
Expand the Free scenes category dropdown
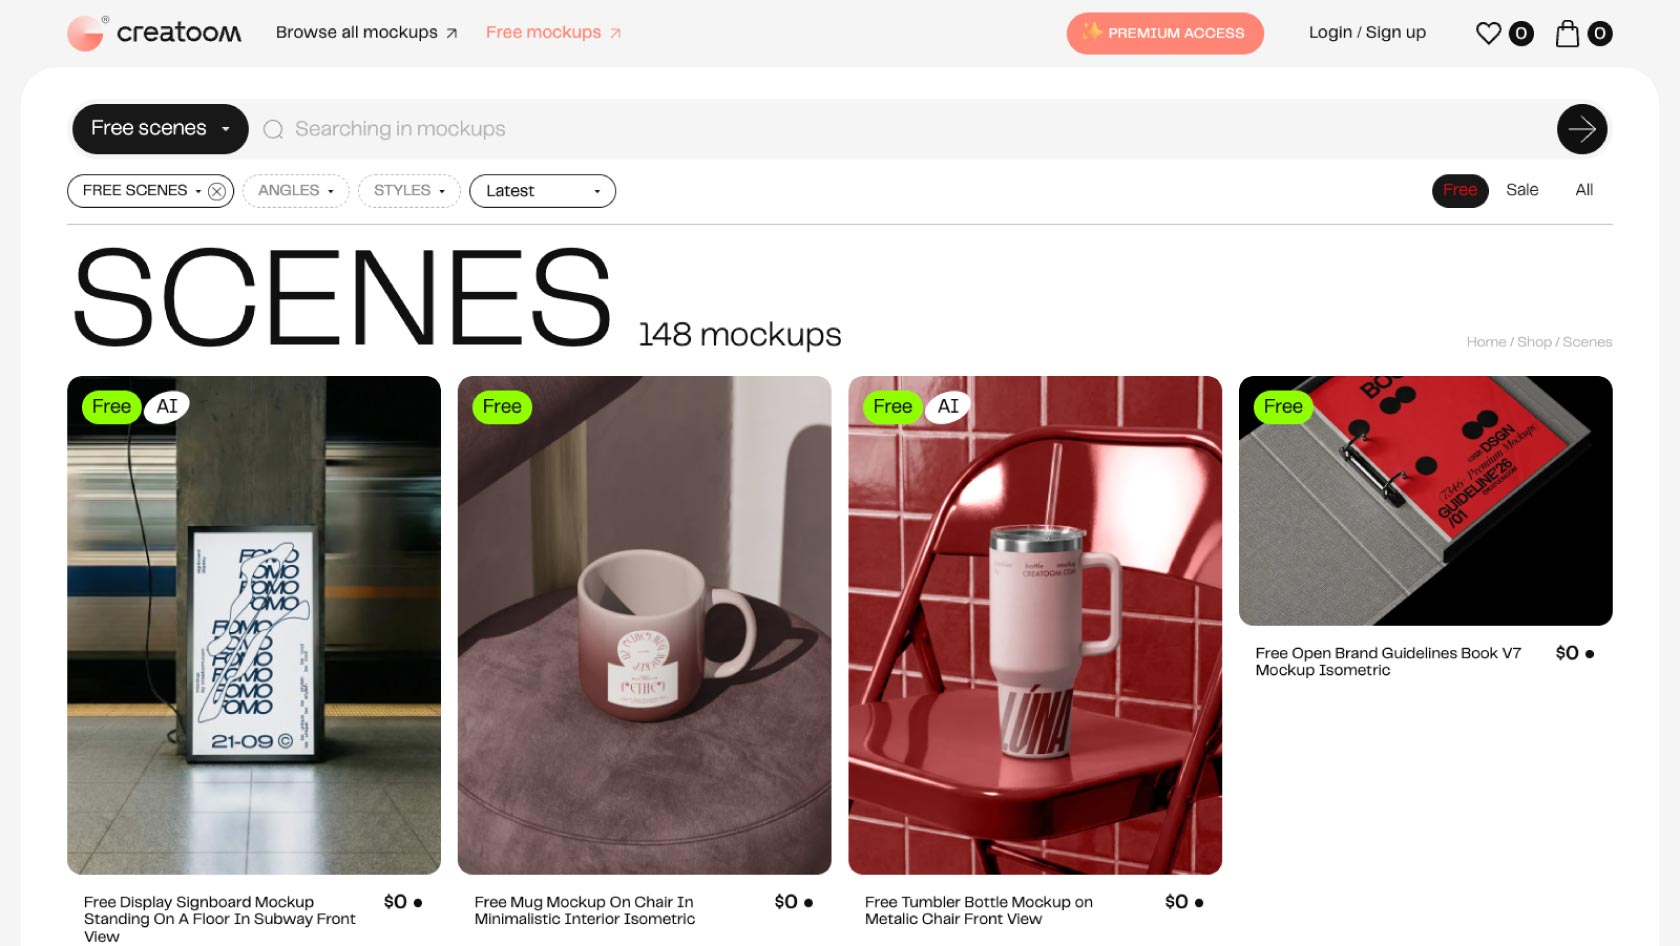(x=160, y=129)
